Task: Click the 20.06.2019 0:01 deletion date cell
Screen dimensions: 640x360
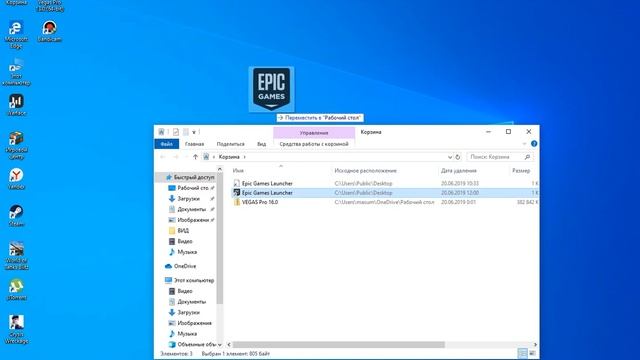Action: [x=458, y=202]
